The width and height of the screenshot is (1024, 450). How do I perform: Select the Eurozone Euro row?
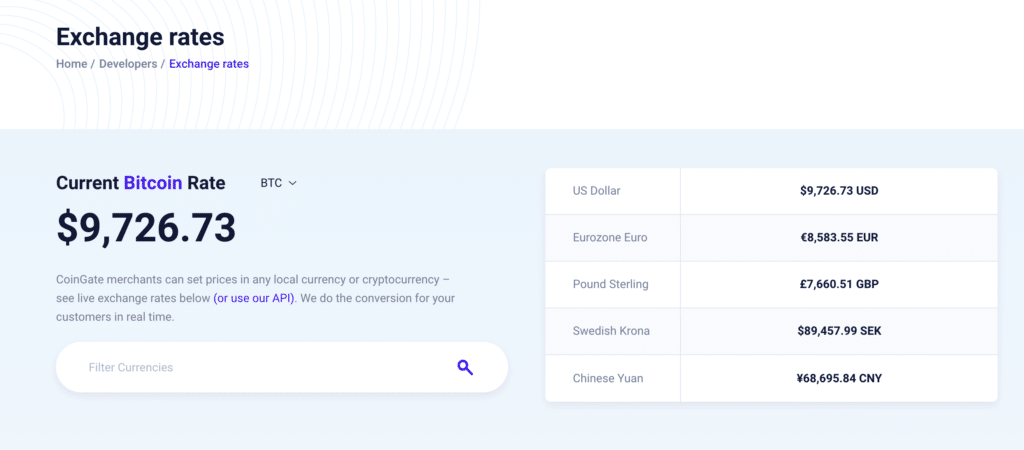(x=771, y=238)
